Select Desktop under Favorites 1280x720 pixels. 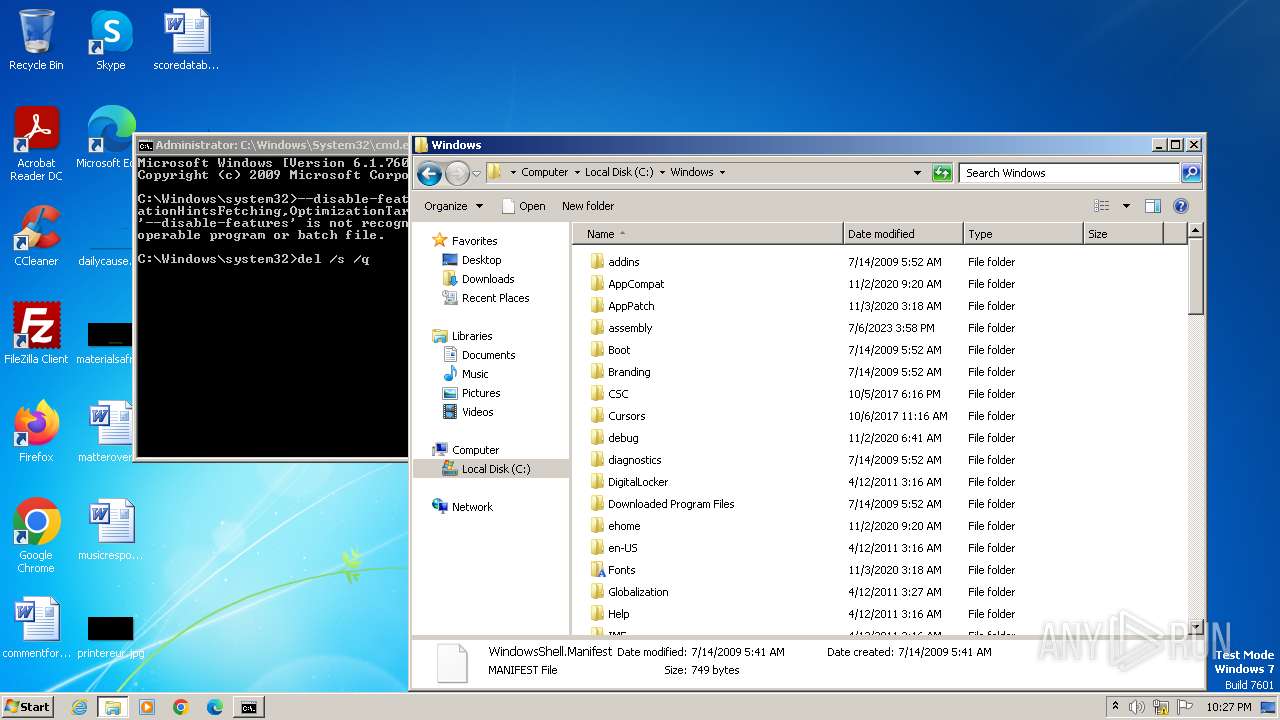coord(481,260)
